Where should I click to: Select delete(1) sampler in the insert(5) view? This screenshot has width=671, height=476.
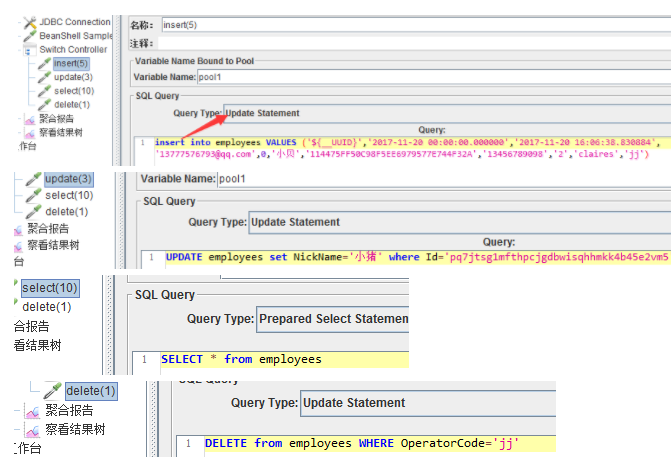coord(72,104)
